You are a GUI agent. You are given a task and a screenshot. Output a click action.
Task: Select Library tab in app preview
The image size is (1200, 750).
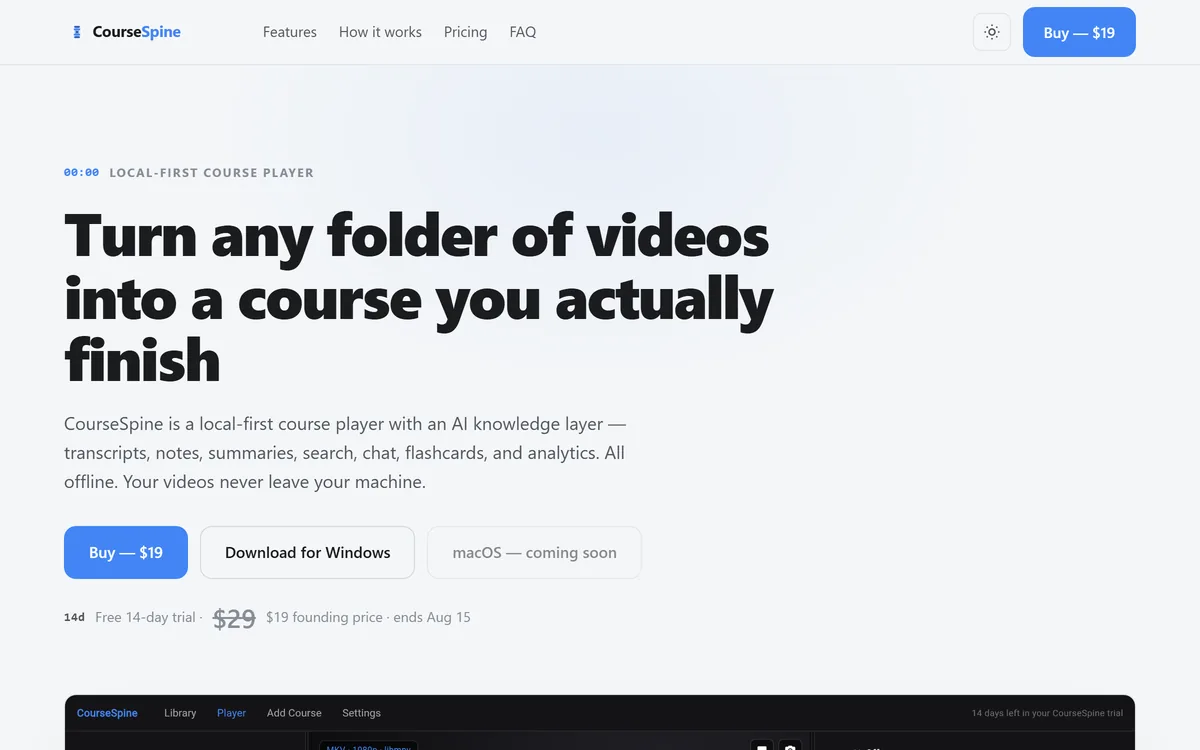(x=180, y=713)
